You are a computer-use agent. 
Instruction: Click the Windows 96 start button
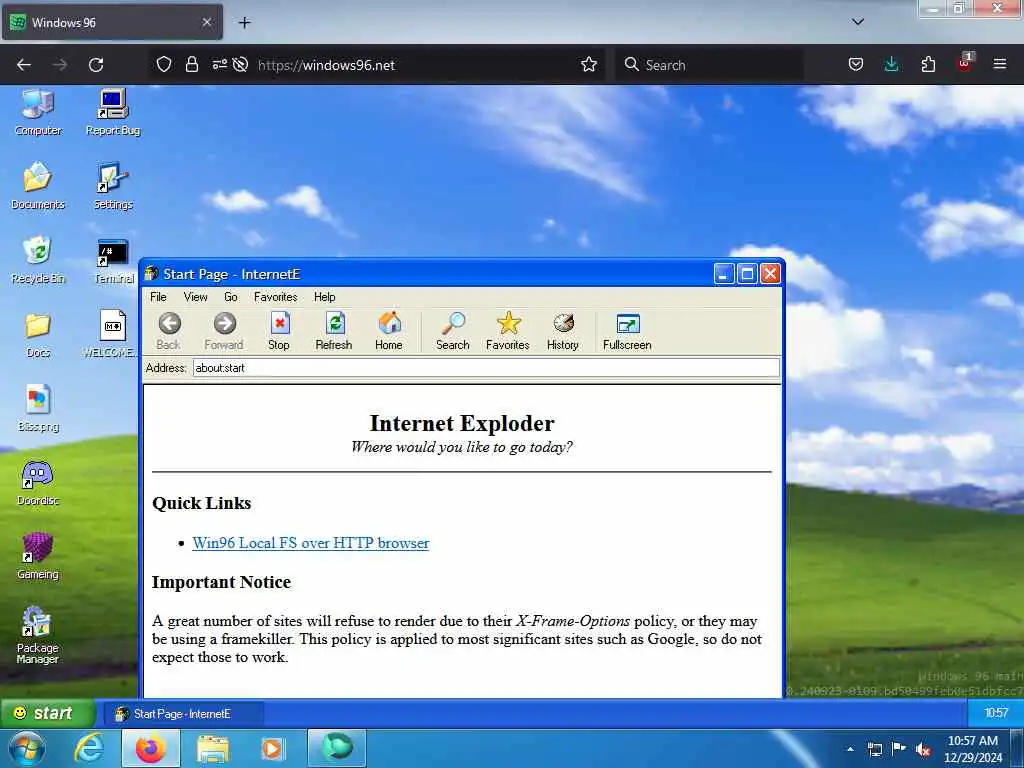coord(47,712)
